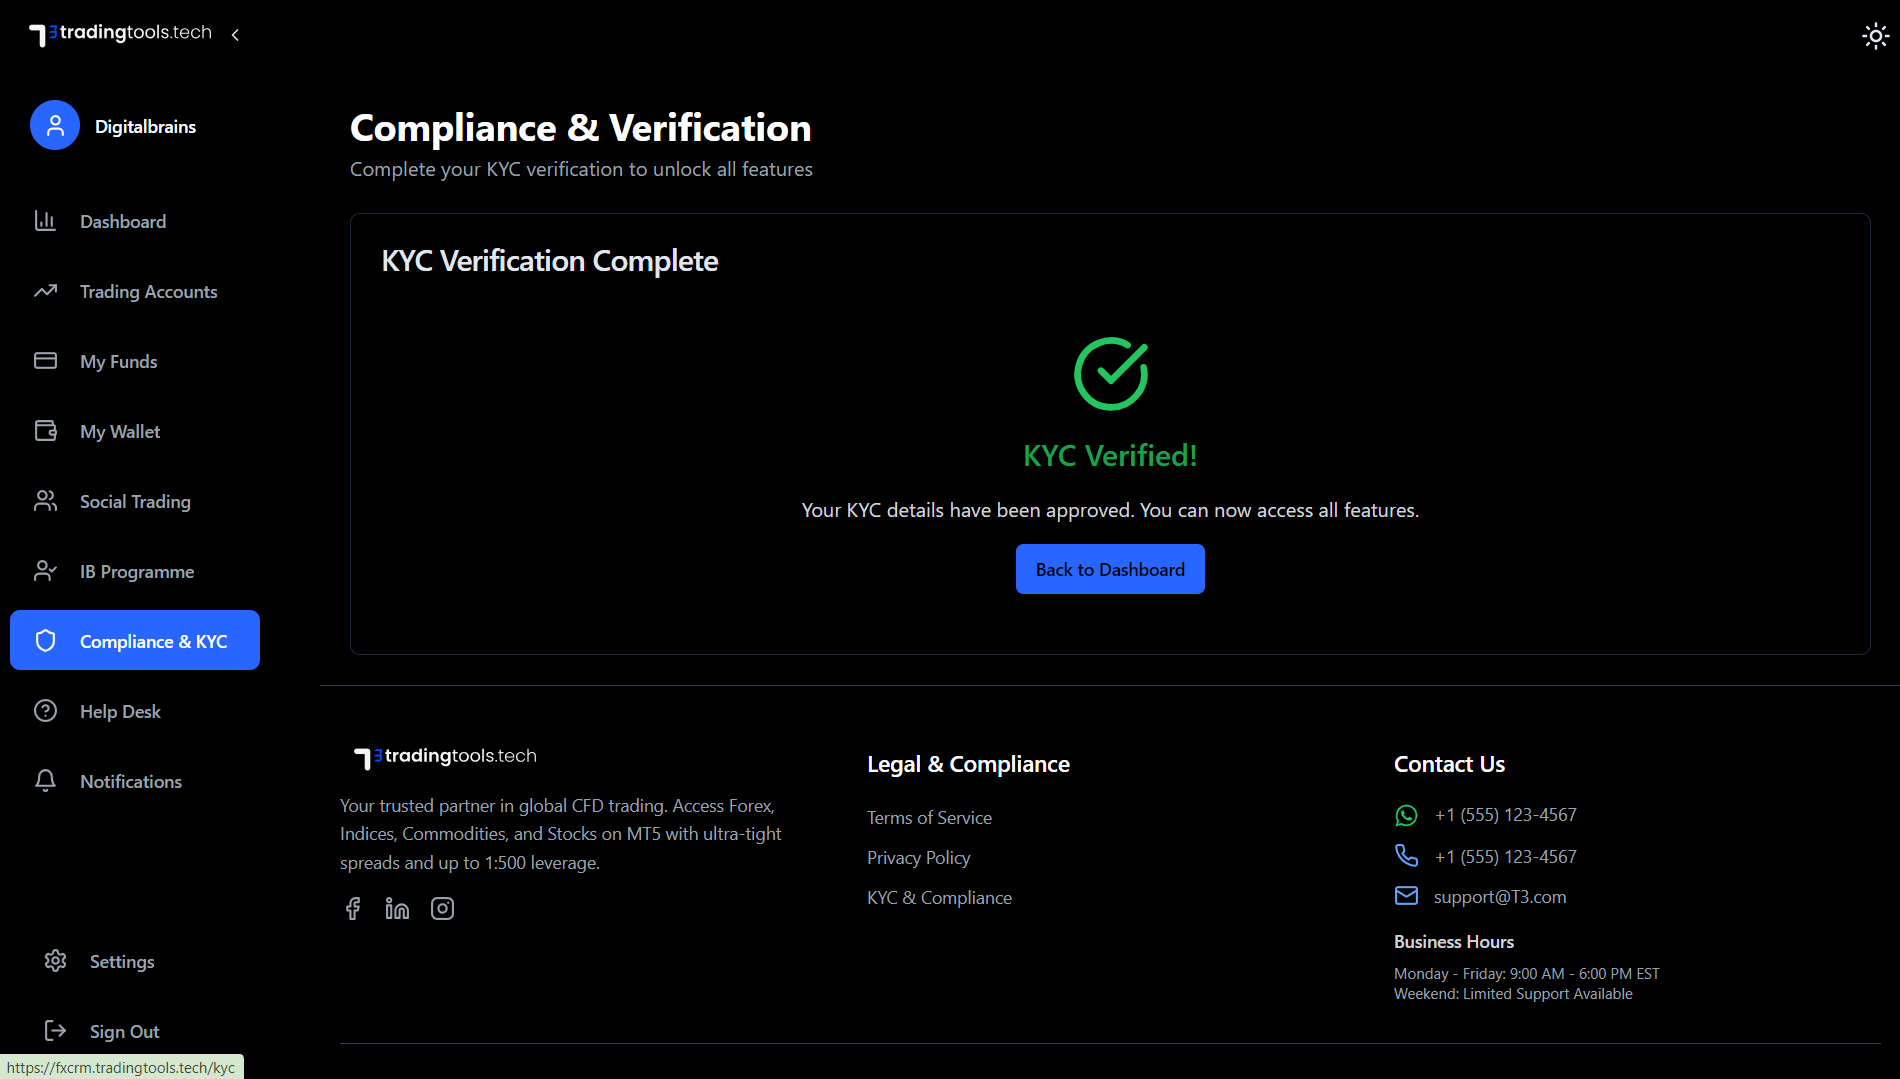Viewport: 1900px width, 1079px height.
Task: Visit the Instagram social icon
Action: click(442, 908)
